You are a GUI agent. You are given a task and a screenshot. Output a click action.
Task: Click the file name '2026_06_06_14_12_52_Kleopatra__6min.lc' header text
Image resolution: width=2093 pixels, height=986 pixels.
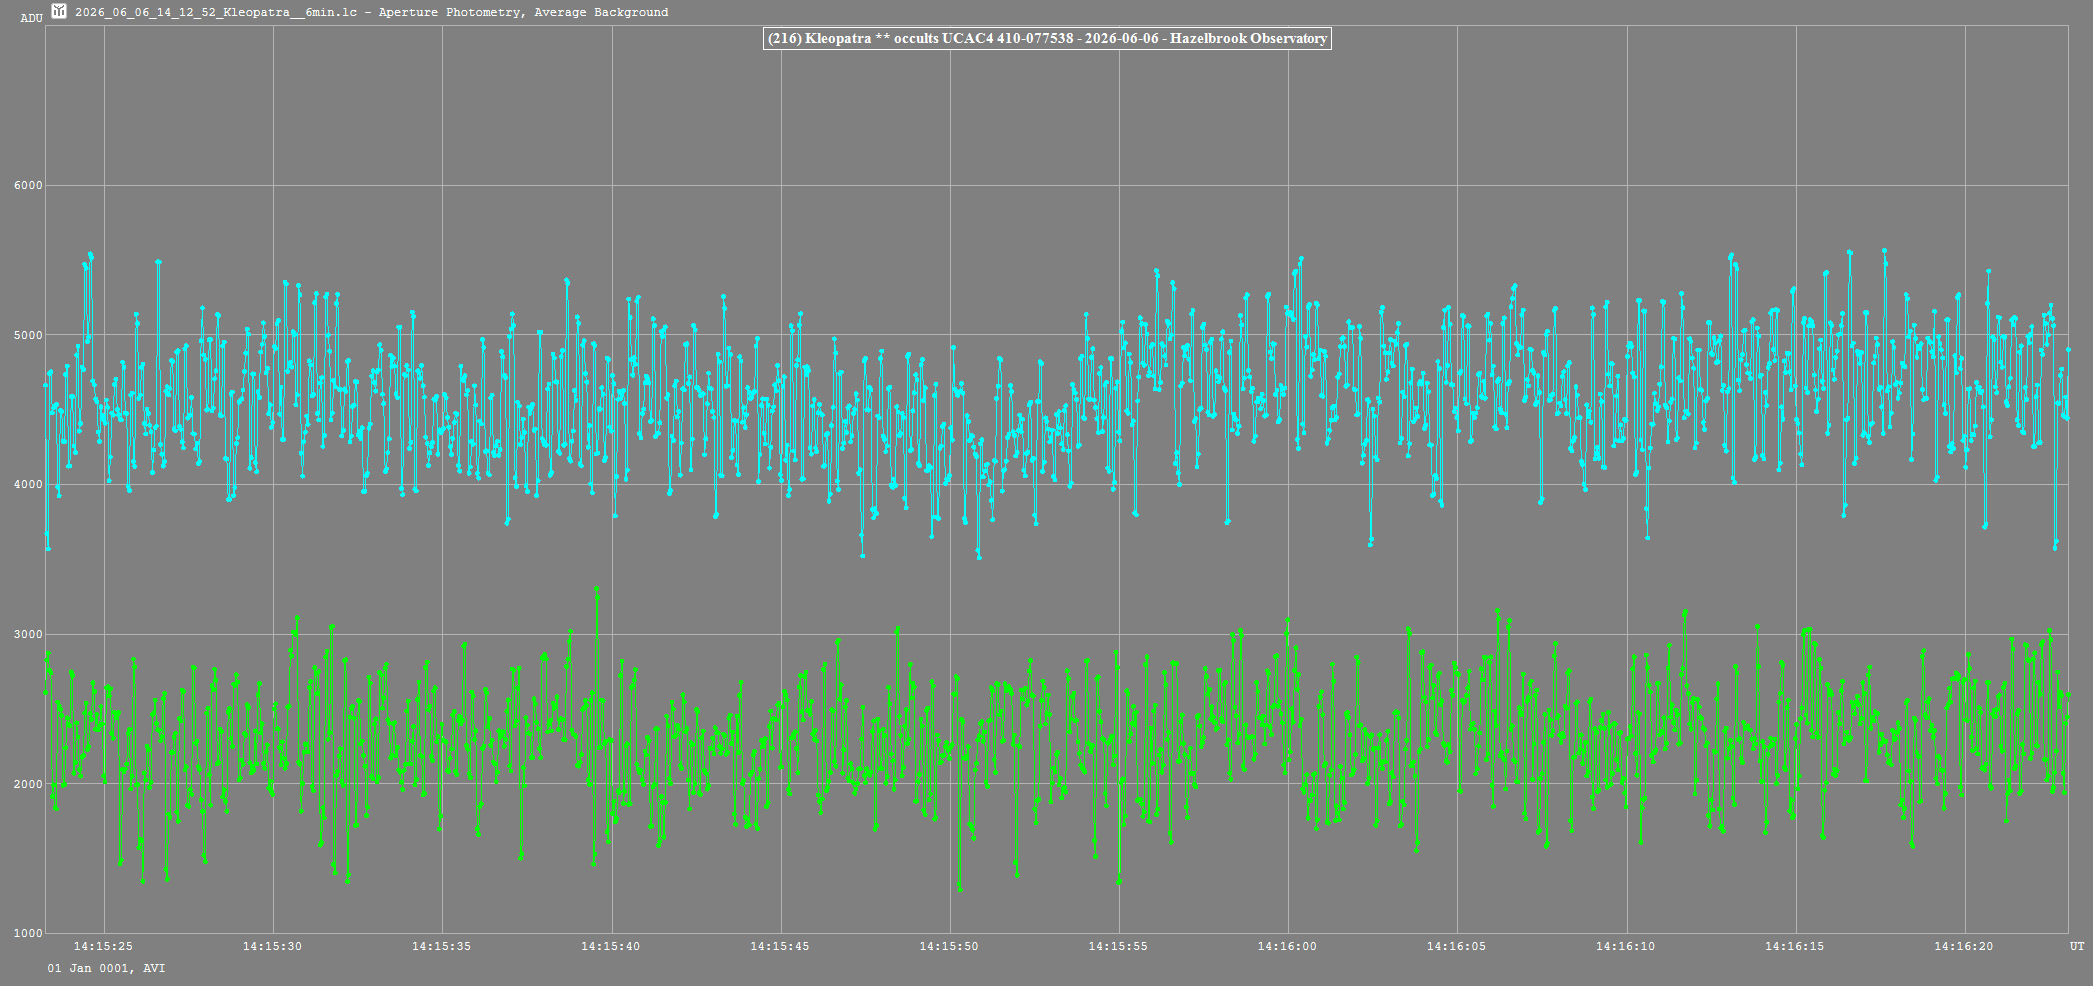click(x=218, y=12)
